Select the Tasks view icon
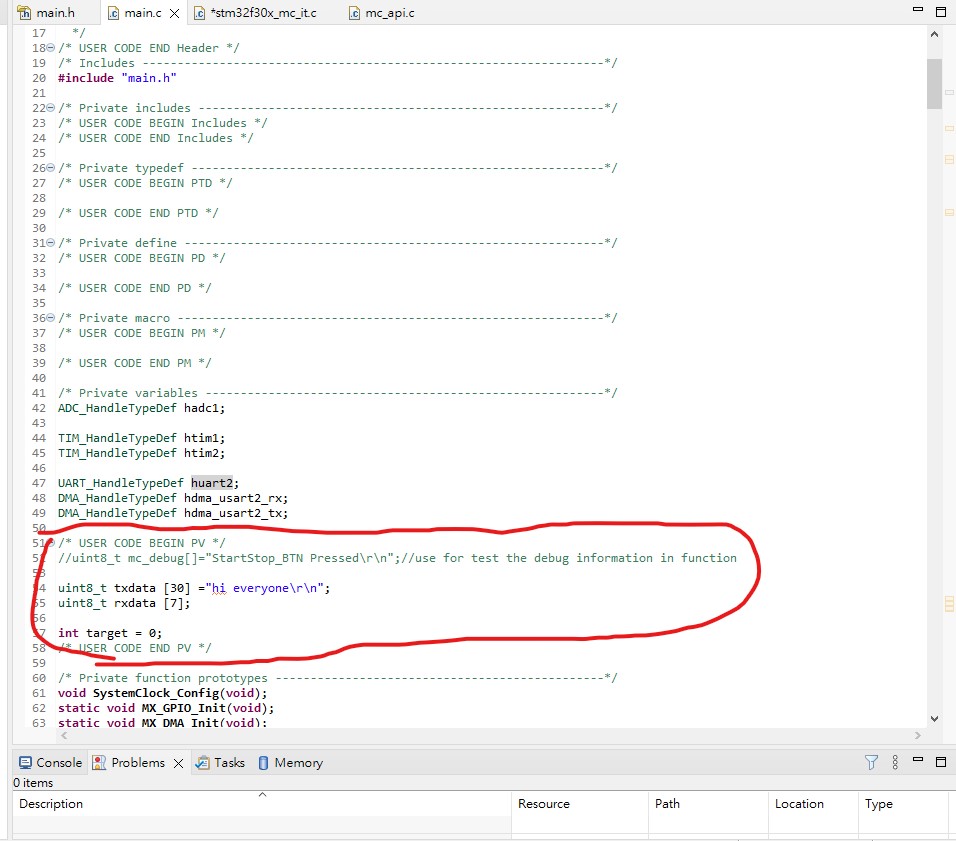 tap(200, 762)
